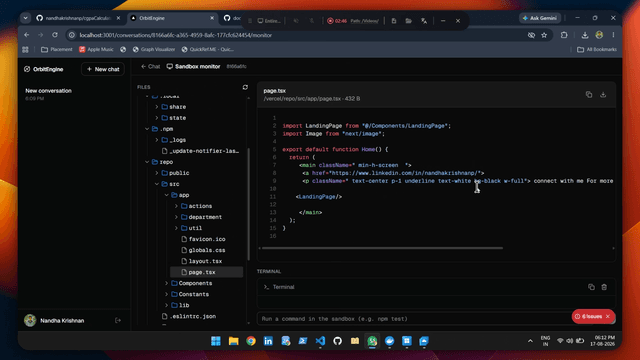This screenshot has width=640, height=360.
Task: Go back in browser history
Action: (27, 35)
